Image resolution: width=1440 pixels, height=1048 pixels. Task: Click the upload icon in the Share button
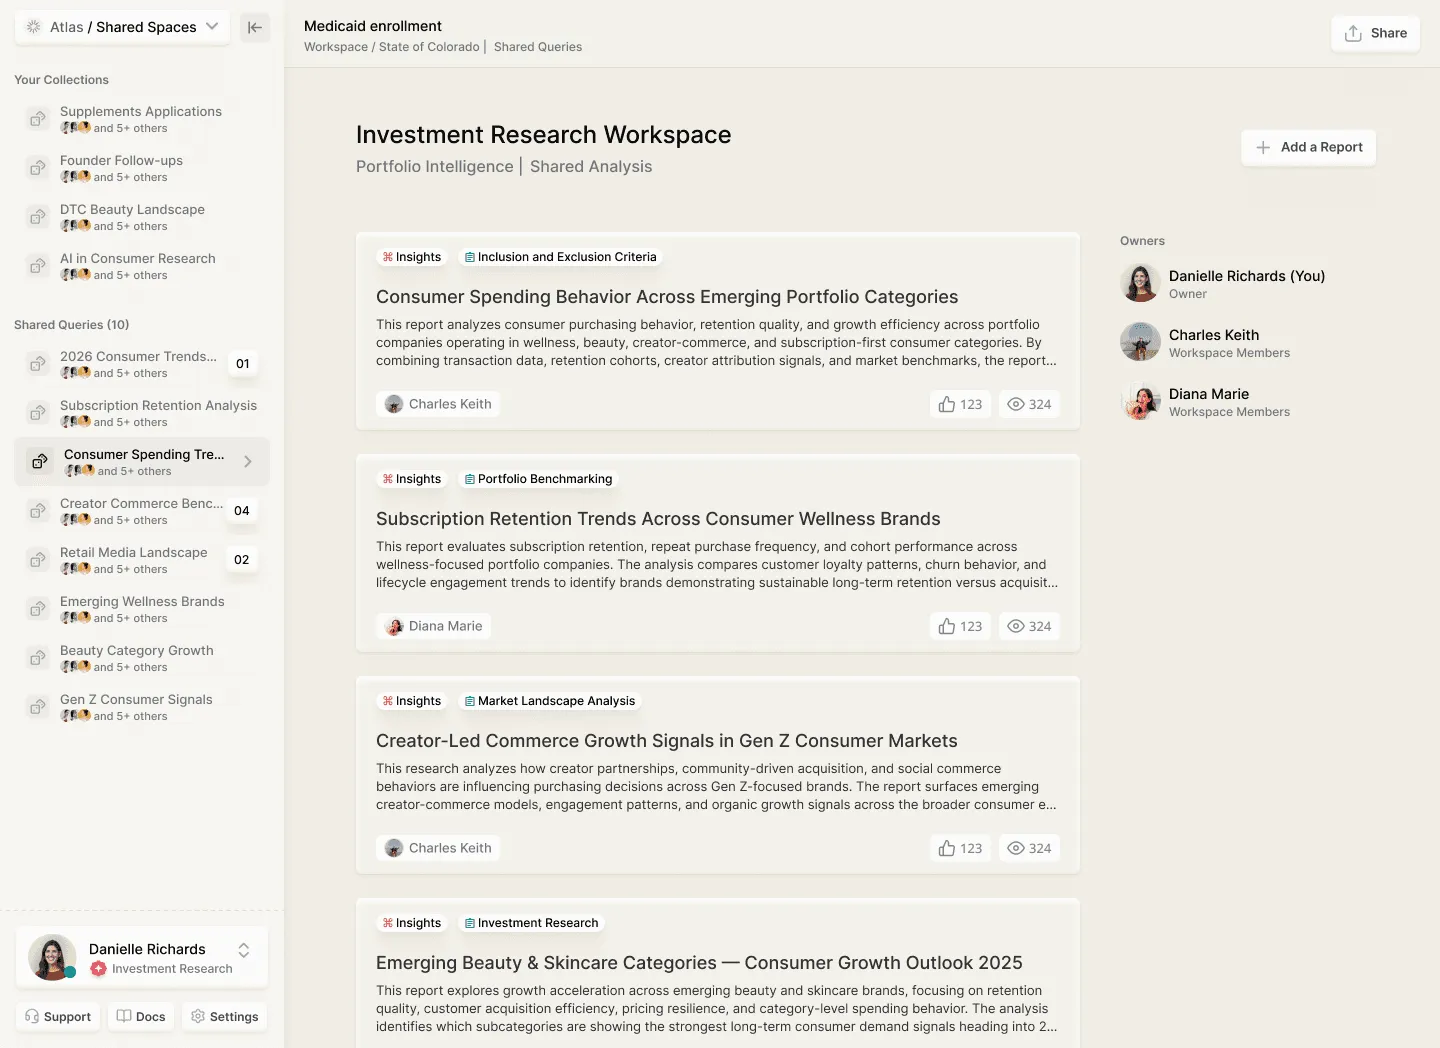(x=1353, y=33)
